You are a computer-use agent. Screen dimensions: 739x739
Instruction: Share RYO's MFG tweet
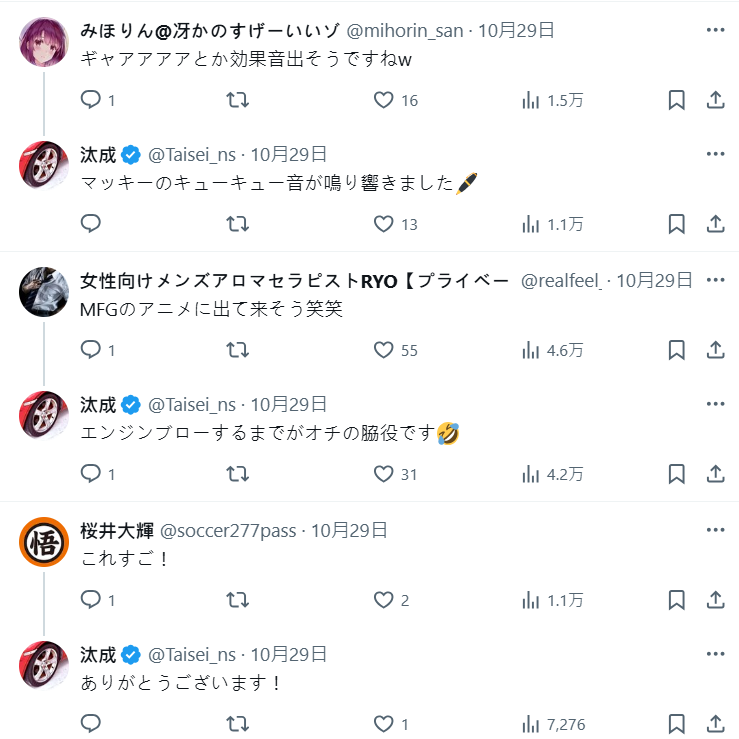(715, 350)
